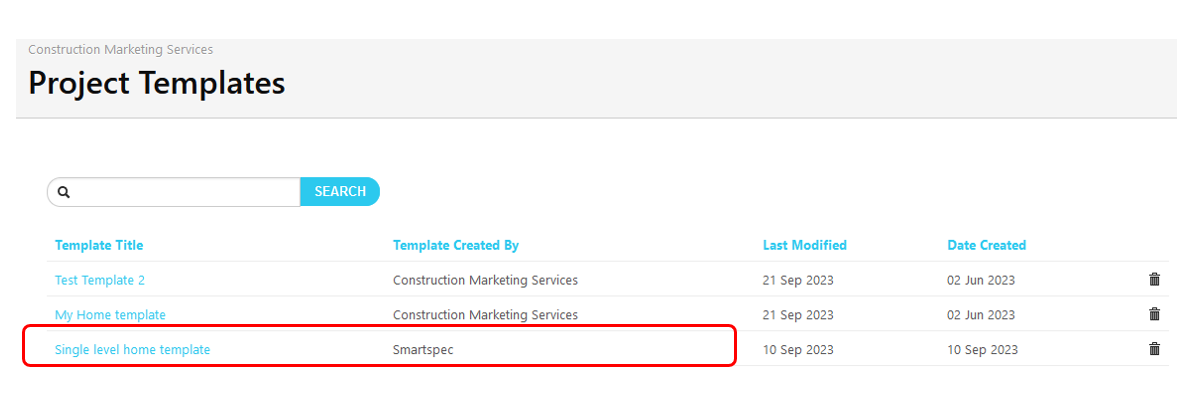Sort by Last Modified column header
Image resolution: width=1196 pixels, height=411 pixels.
point(804,245)
